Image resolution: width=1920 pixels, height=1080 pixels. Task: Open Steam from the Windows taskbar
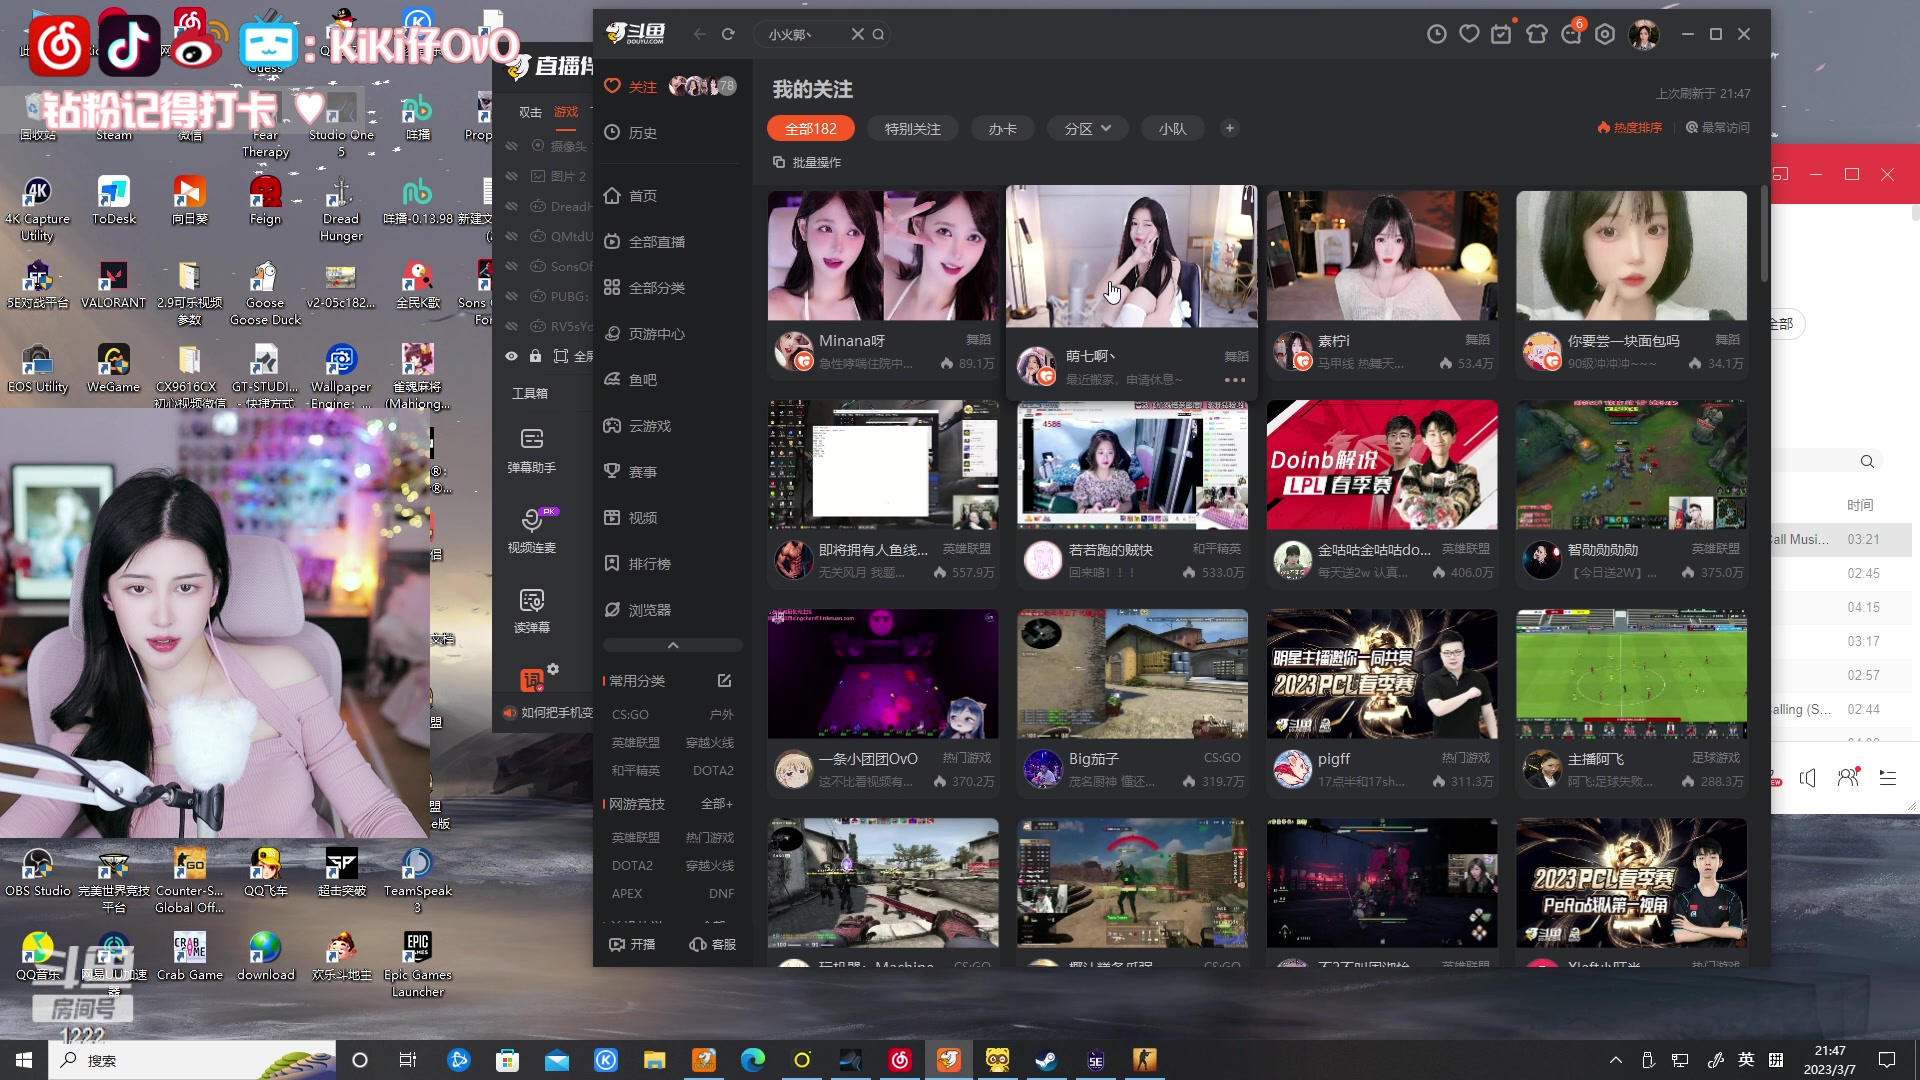pos(1047,1060)
